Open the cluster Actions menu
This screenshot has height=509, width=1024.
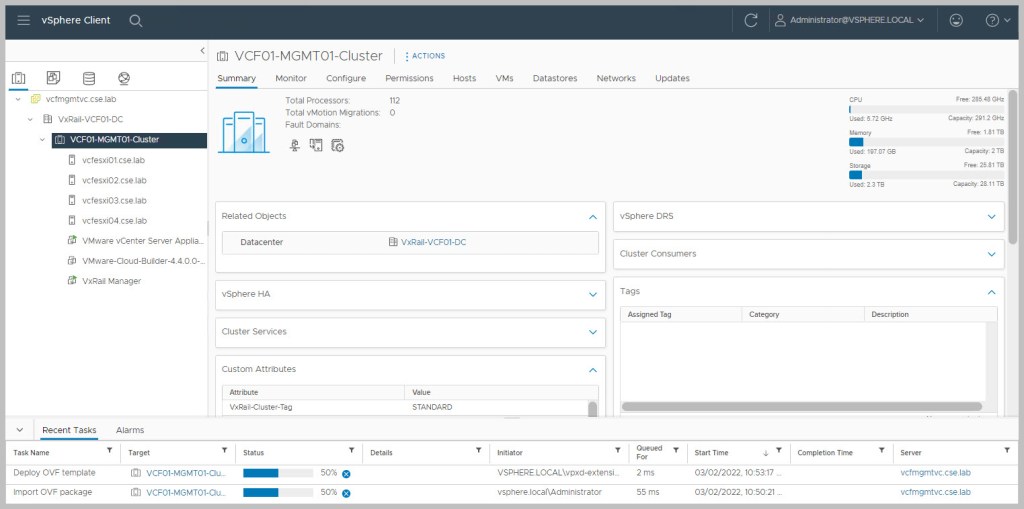[x=425, y=56]
